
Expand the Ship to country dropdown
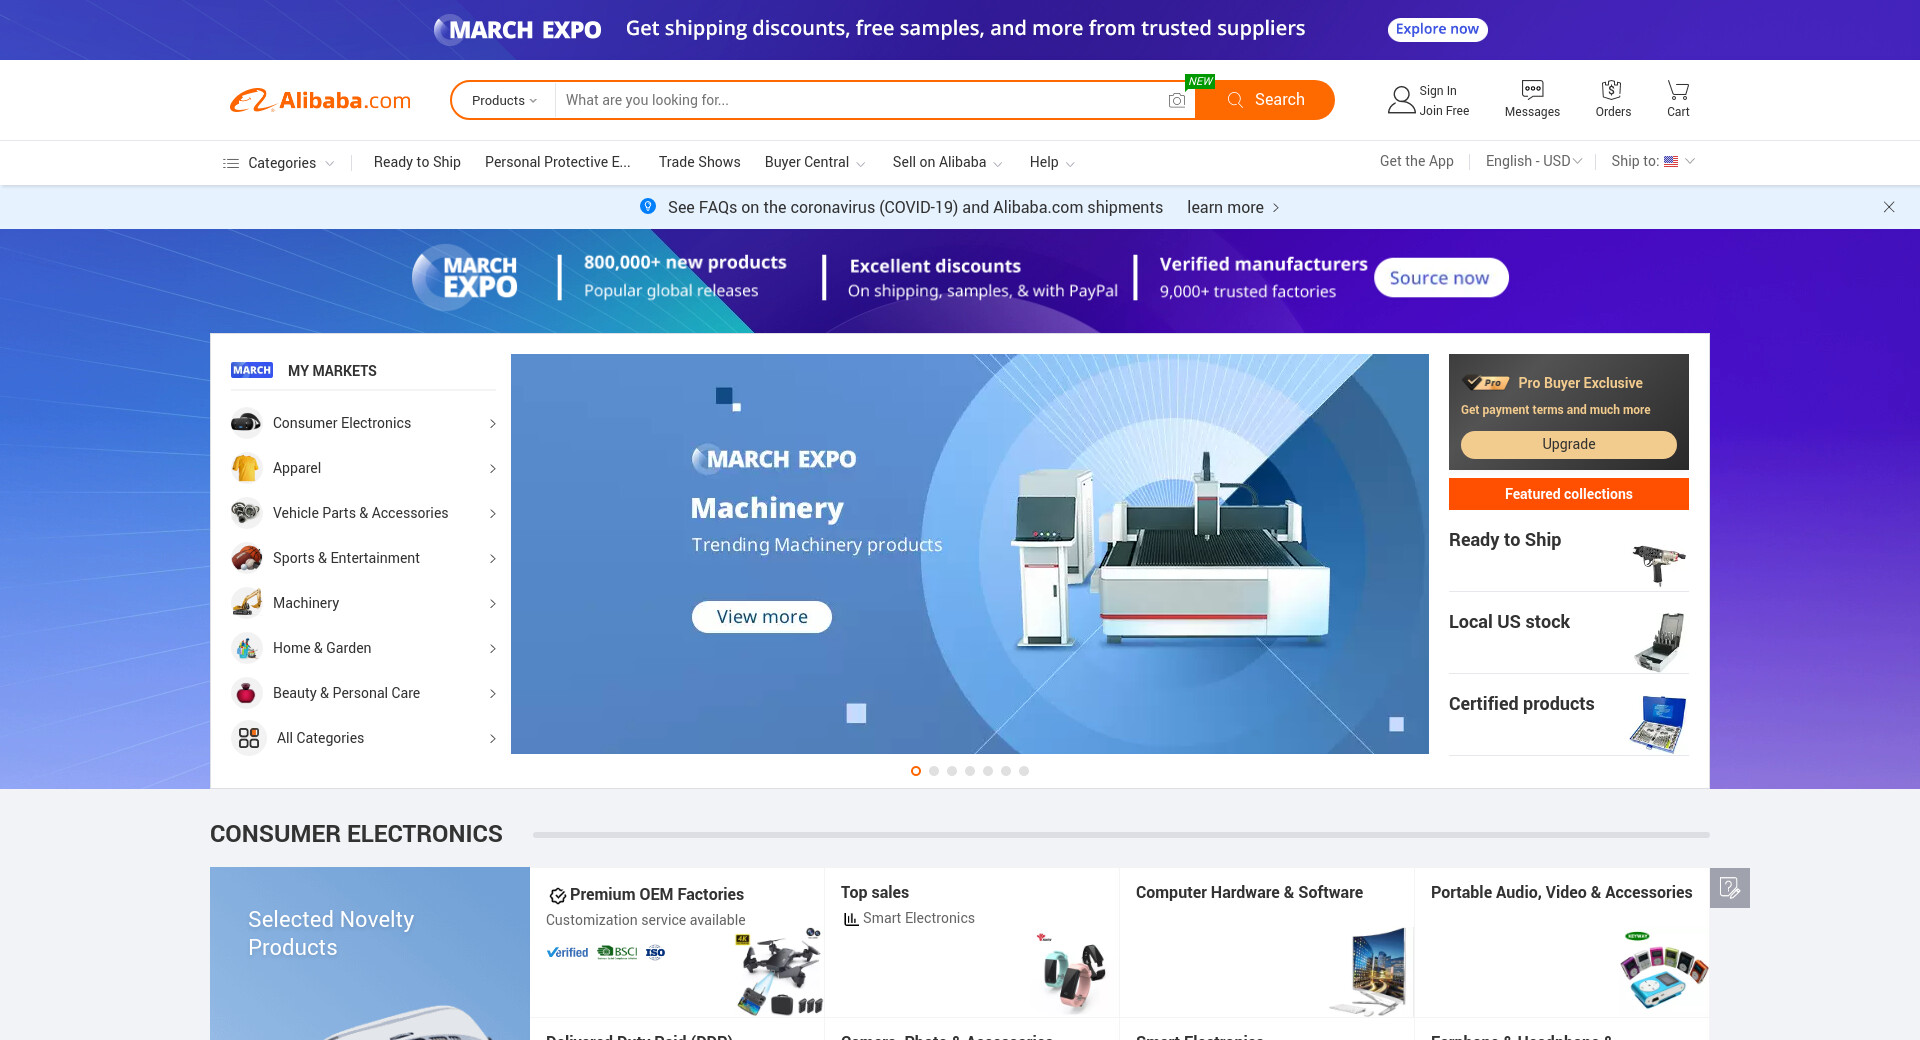coord(1652,161)
